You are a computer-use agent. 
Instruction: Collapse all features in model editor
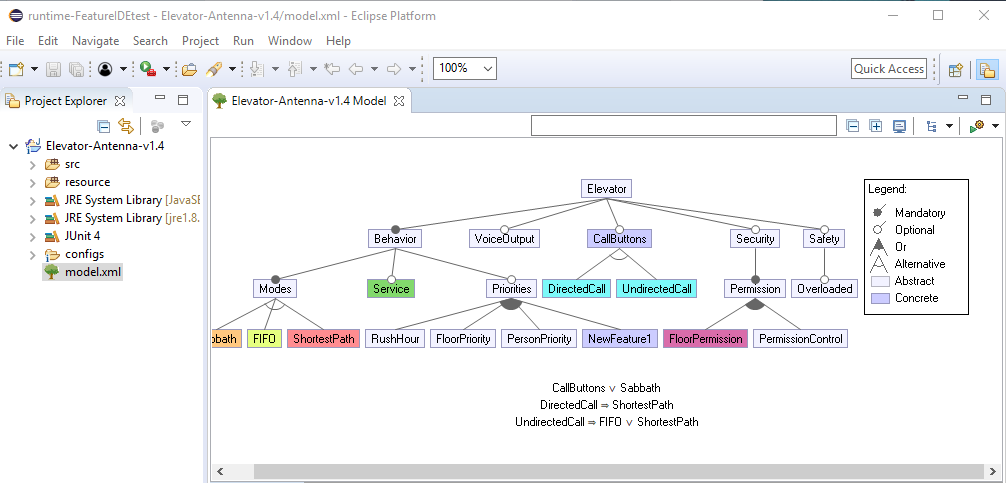pyautogui.click(x=853, y=126)
